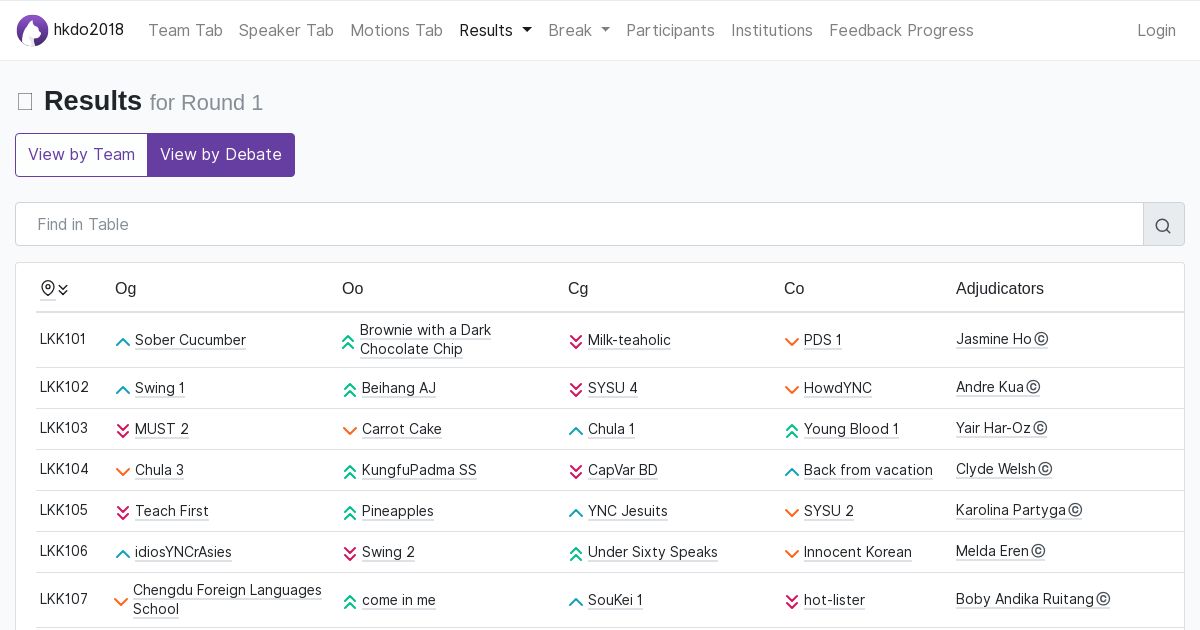Screen dimensions: 1200x630
Task: Open the SYSU 2 team link
Action: tap(829, 511)
